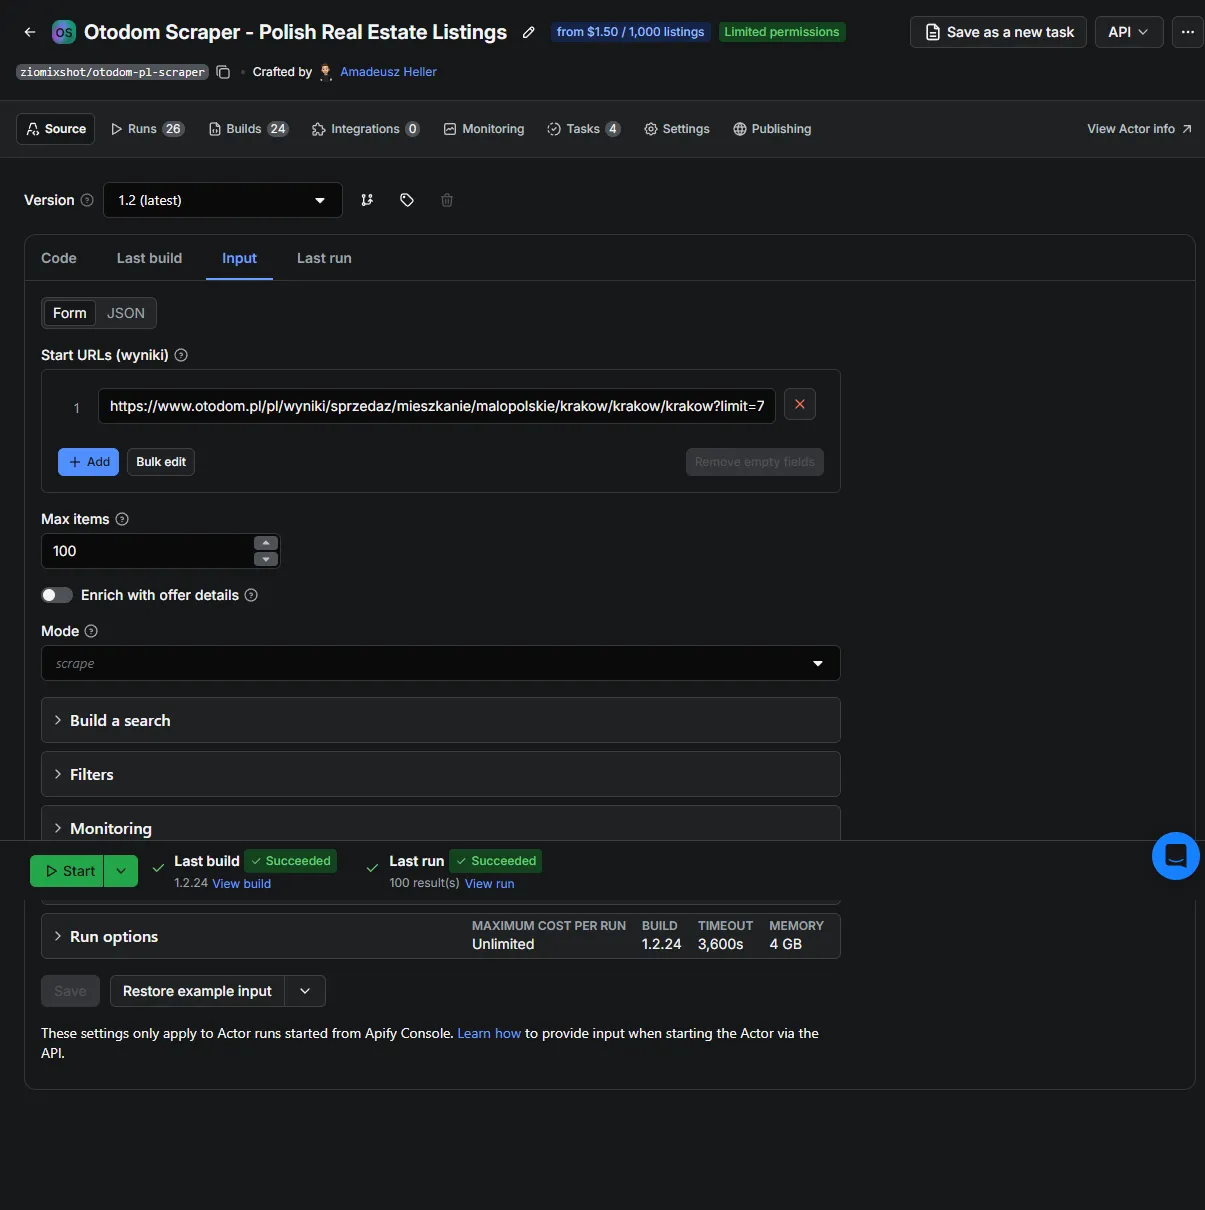Screen dimensions: 1205x1210
Task: Open the Mode scrape dropdown
Action: point(441,663)
